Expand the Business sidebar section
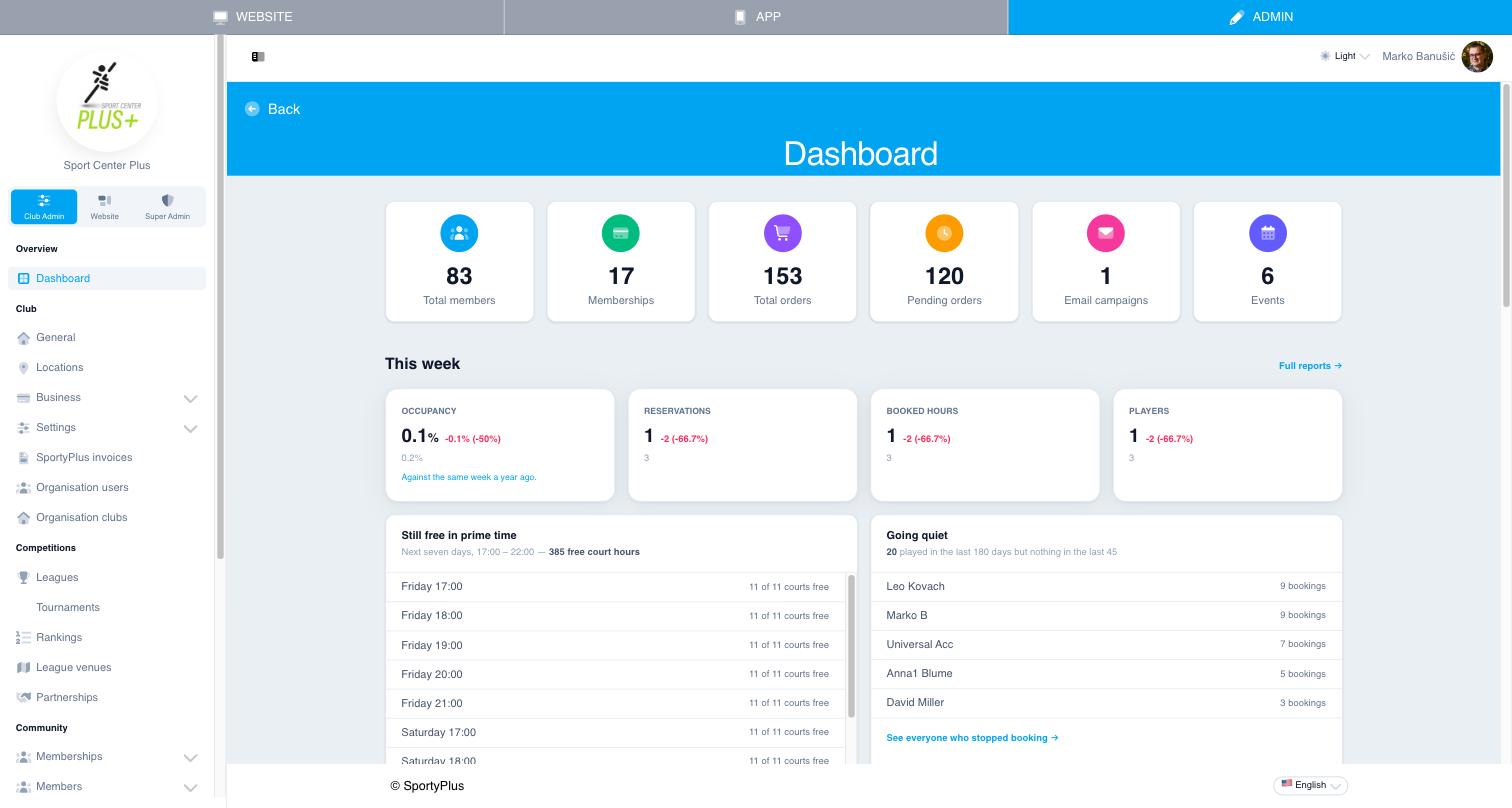Screen dimensions: 1512x808 point(107,398)
